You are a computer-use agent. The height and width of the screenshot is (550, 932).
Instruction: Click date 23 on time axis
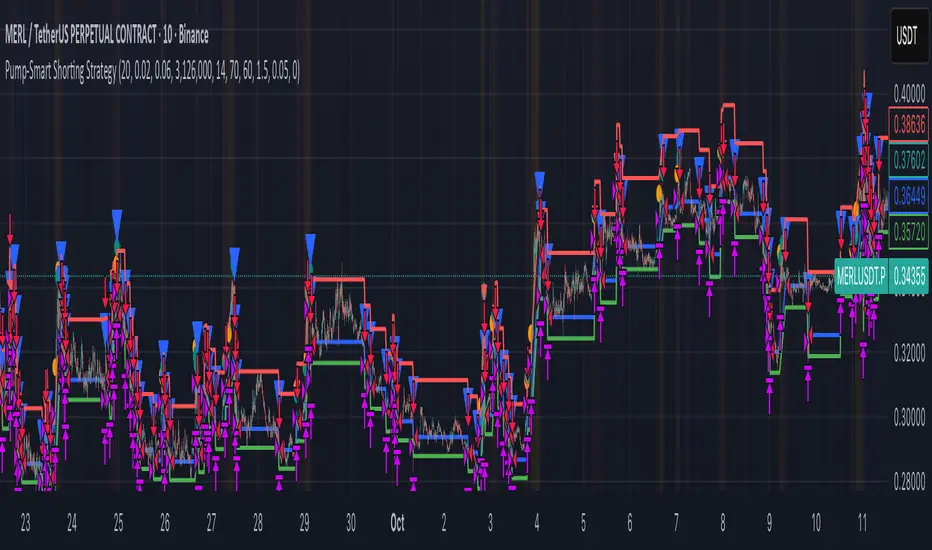click(25, 523)
